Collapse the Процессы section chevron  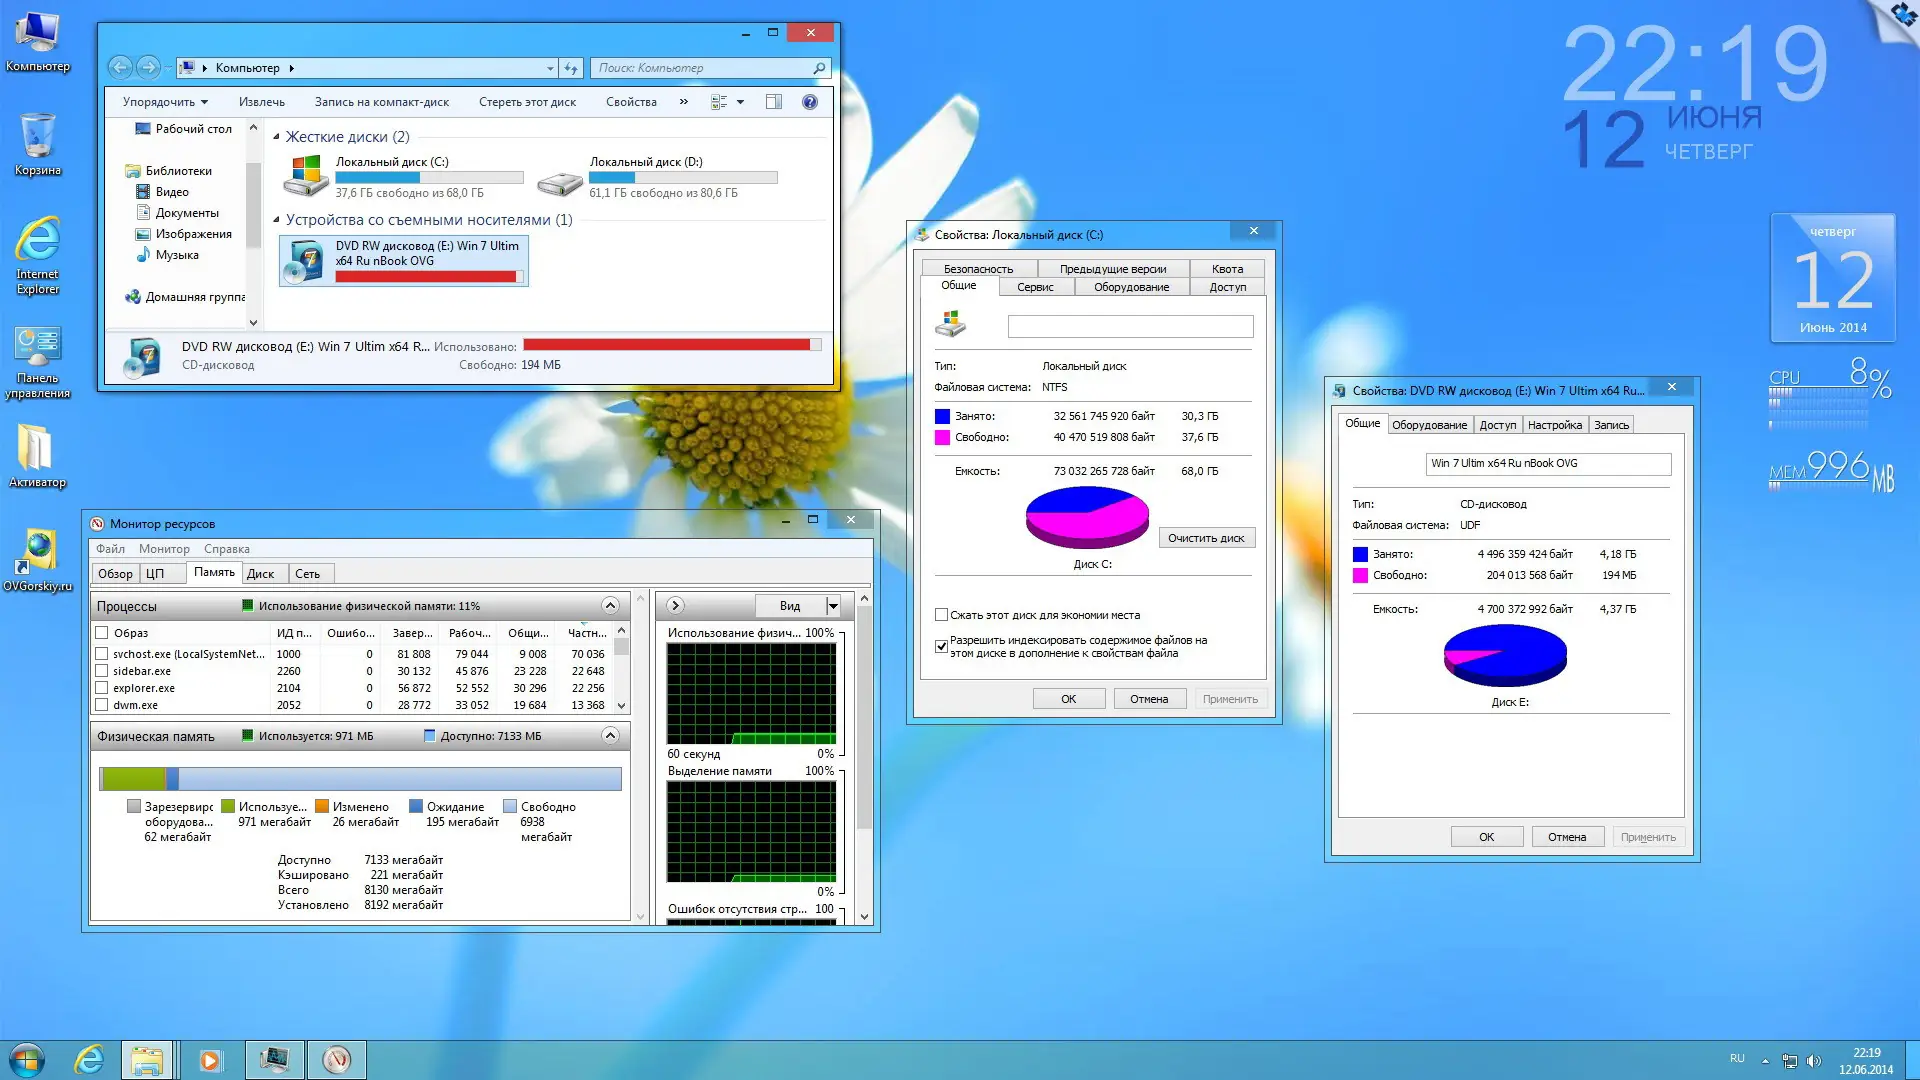(x=610, y=606)
